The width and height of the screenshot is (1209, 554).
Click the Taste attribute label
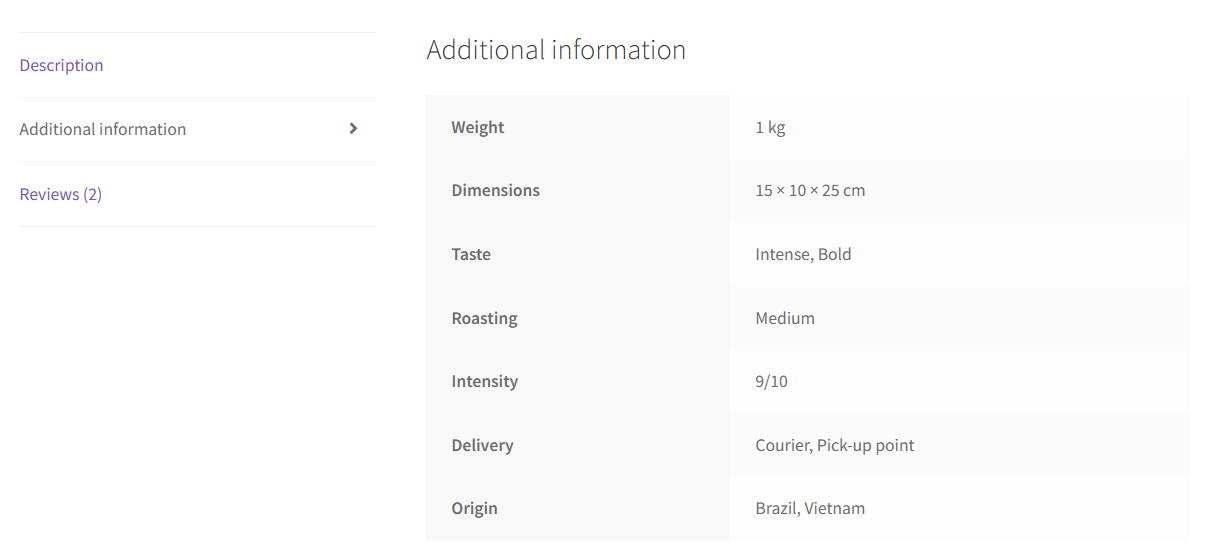471,254
